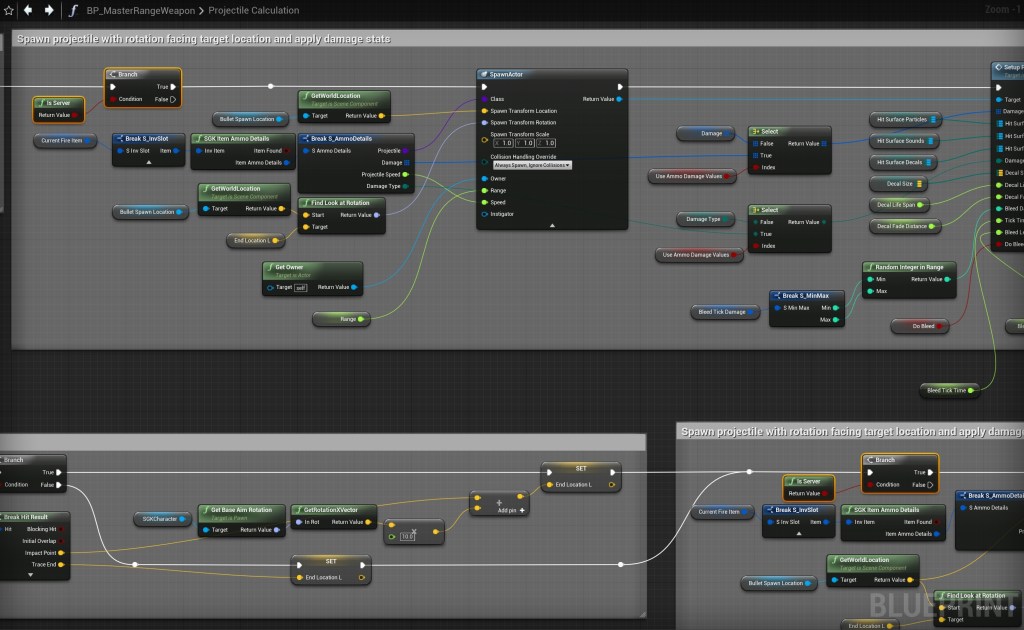
Task: Click the favorite star icon in breadcrumb bar
Action: pos(9,10)
